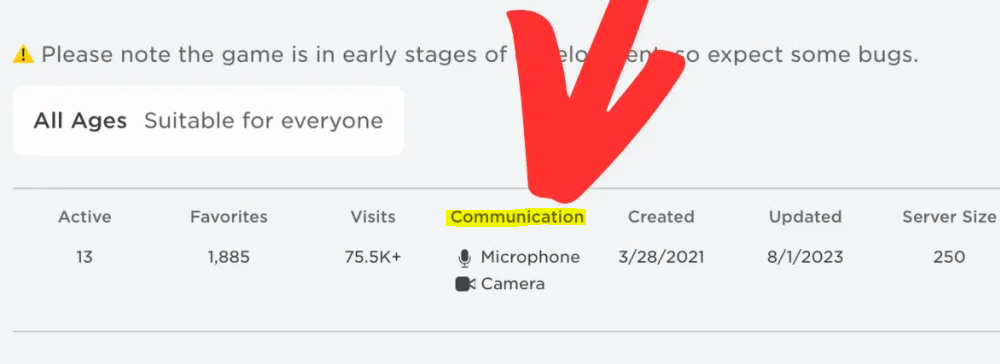
Task: Click the All Ages rating label
Action: coord(80,120)
